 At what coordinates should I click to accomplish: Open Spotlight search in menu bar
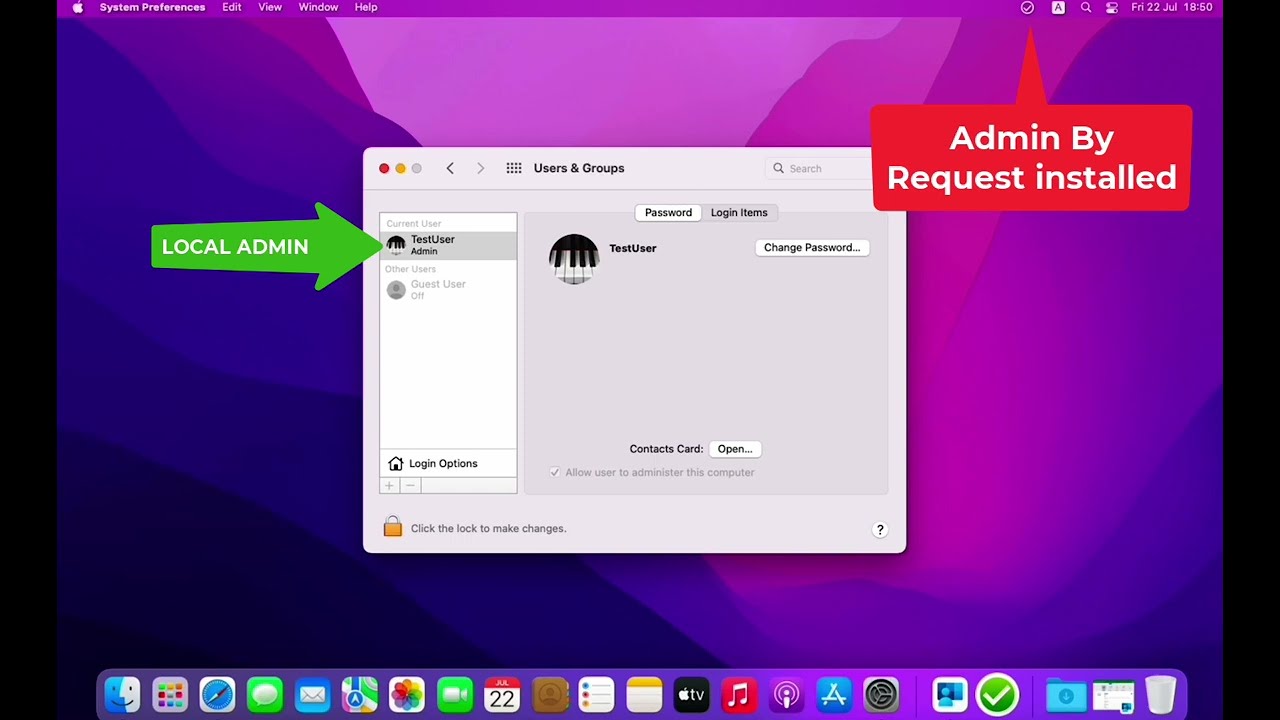pos(1086,7)
